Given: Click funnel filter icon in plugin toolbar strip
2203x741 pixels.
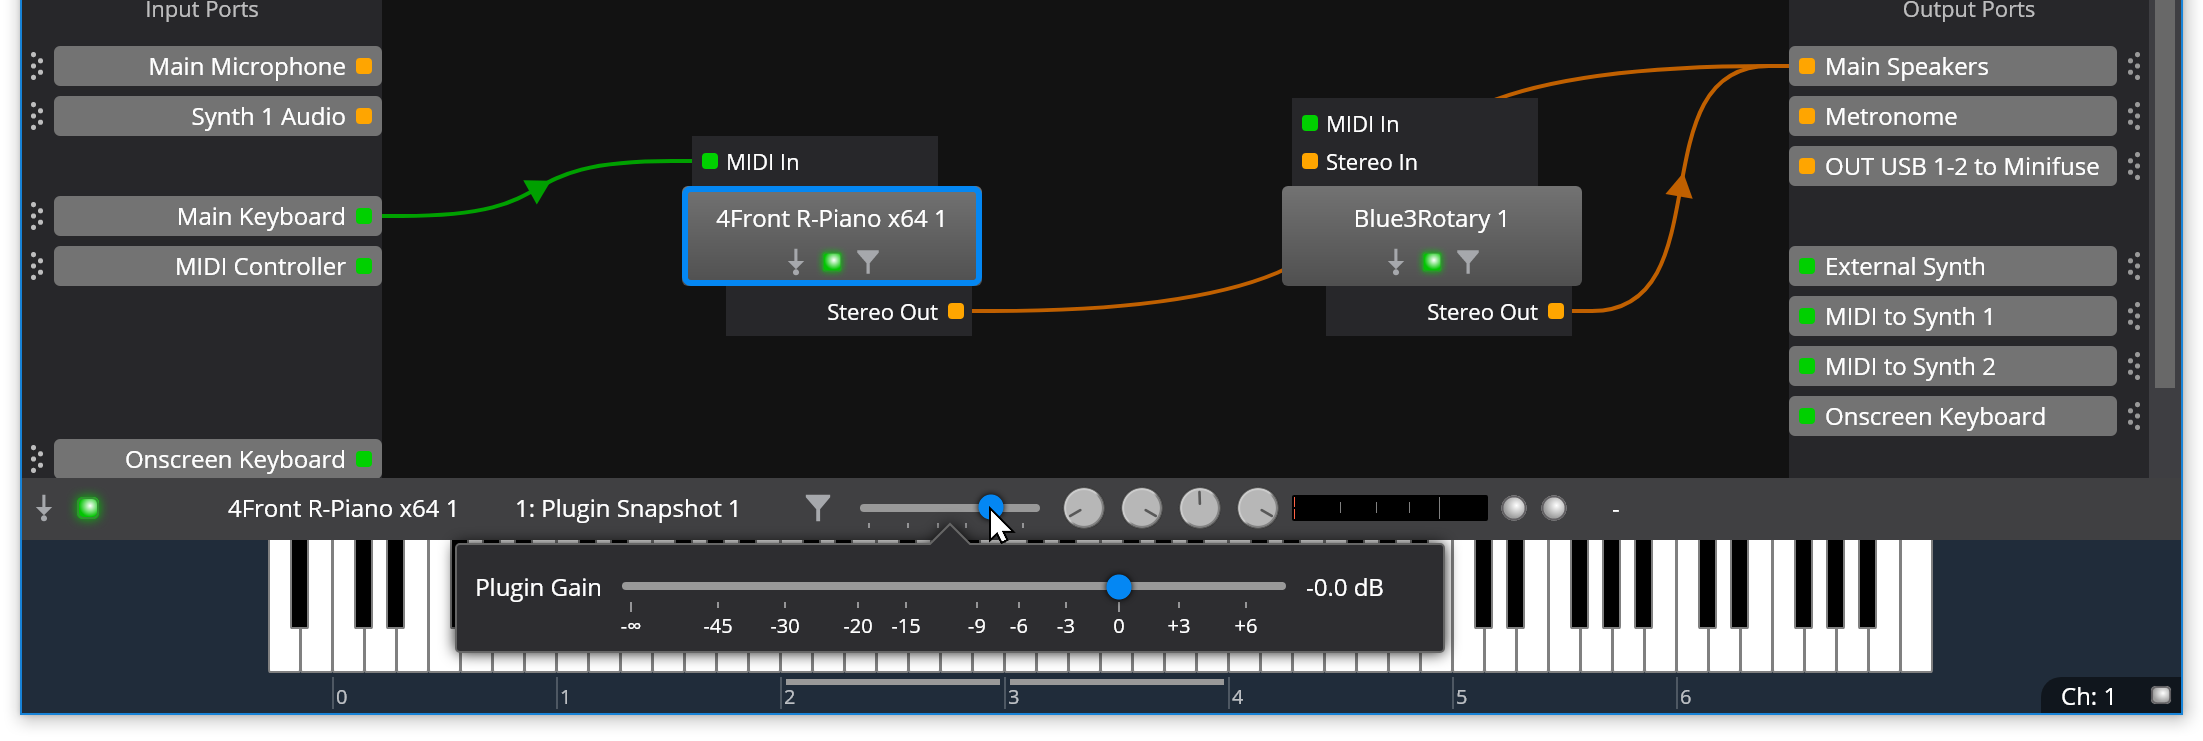Looking at the screenshot, I should [818, 508].
